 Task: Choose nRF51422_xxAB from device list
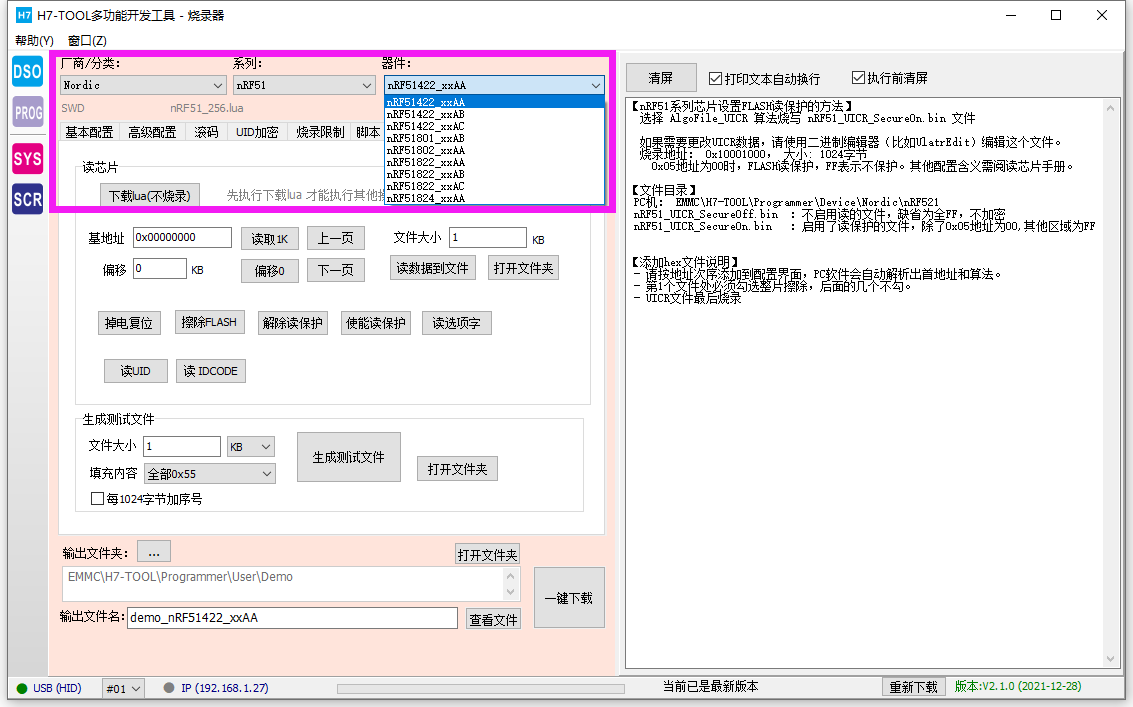pyautogui.click(x=494, y=114)
